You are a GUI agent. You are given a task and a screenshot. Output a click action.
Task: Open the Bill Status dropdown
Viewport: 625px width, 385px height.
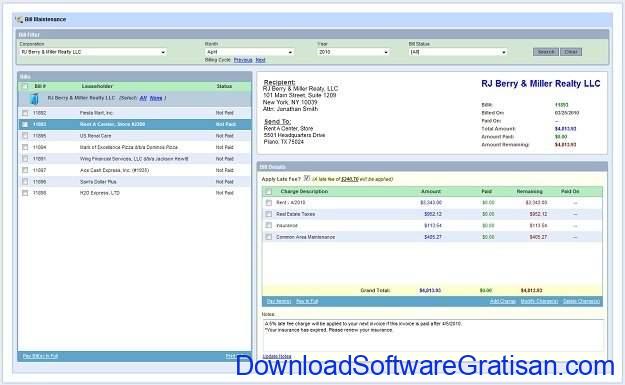tap(458, 52)
